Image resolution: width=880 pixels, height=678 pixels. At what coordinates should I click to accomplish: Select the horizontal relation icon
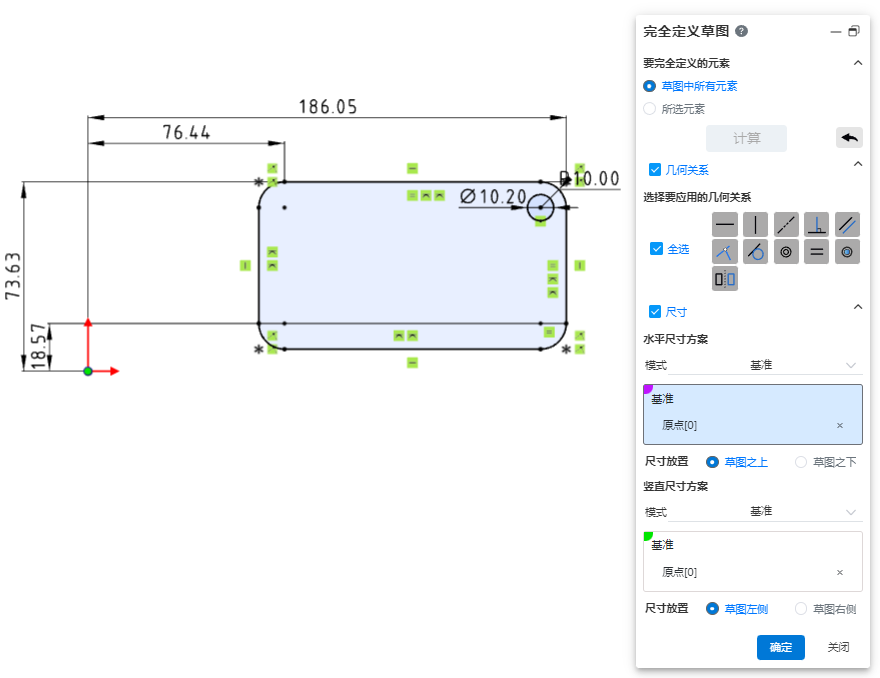725,225
